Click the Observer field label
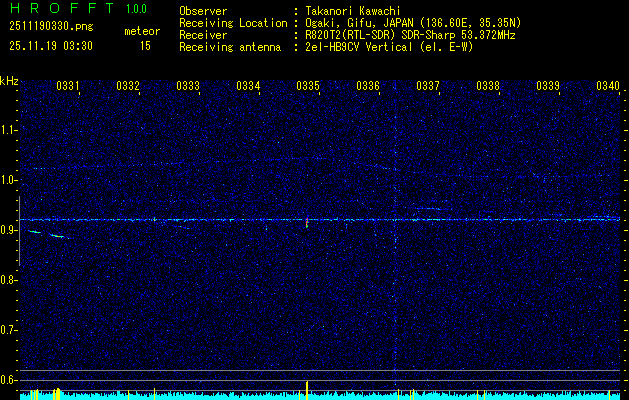Screen dimensions: 629x400 pyautogui.click(x=203, y=11)
